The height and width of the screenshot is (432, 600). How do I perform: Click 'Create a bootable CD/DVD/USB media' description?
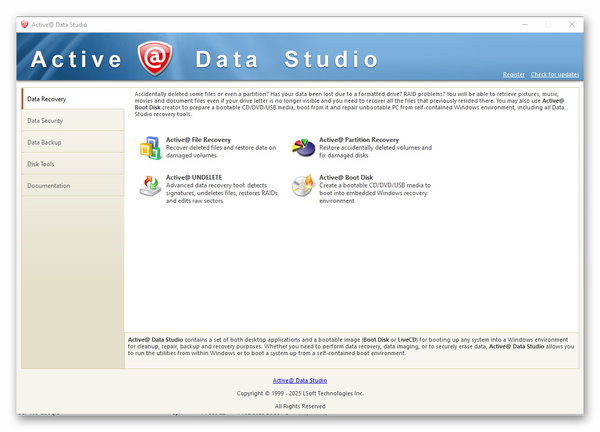point(375,193)
